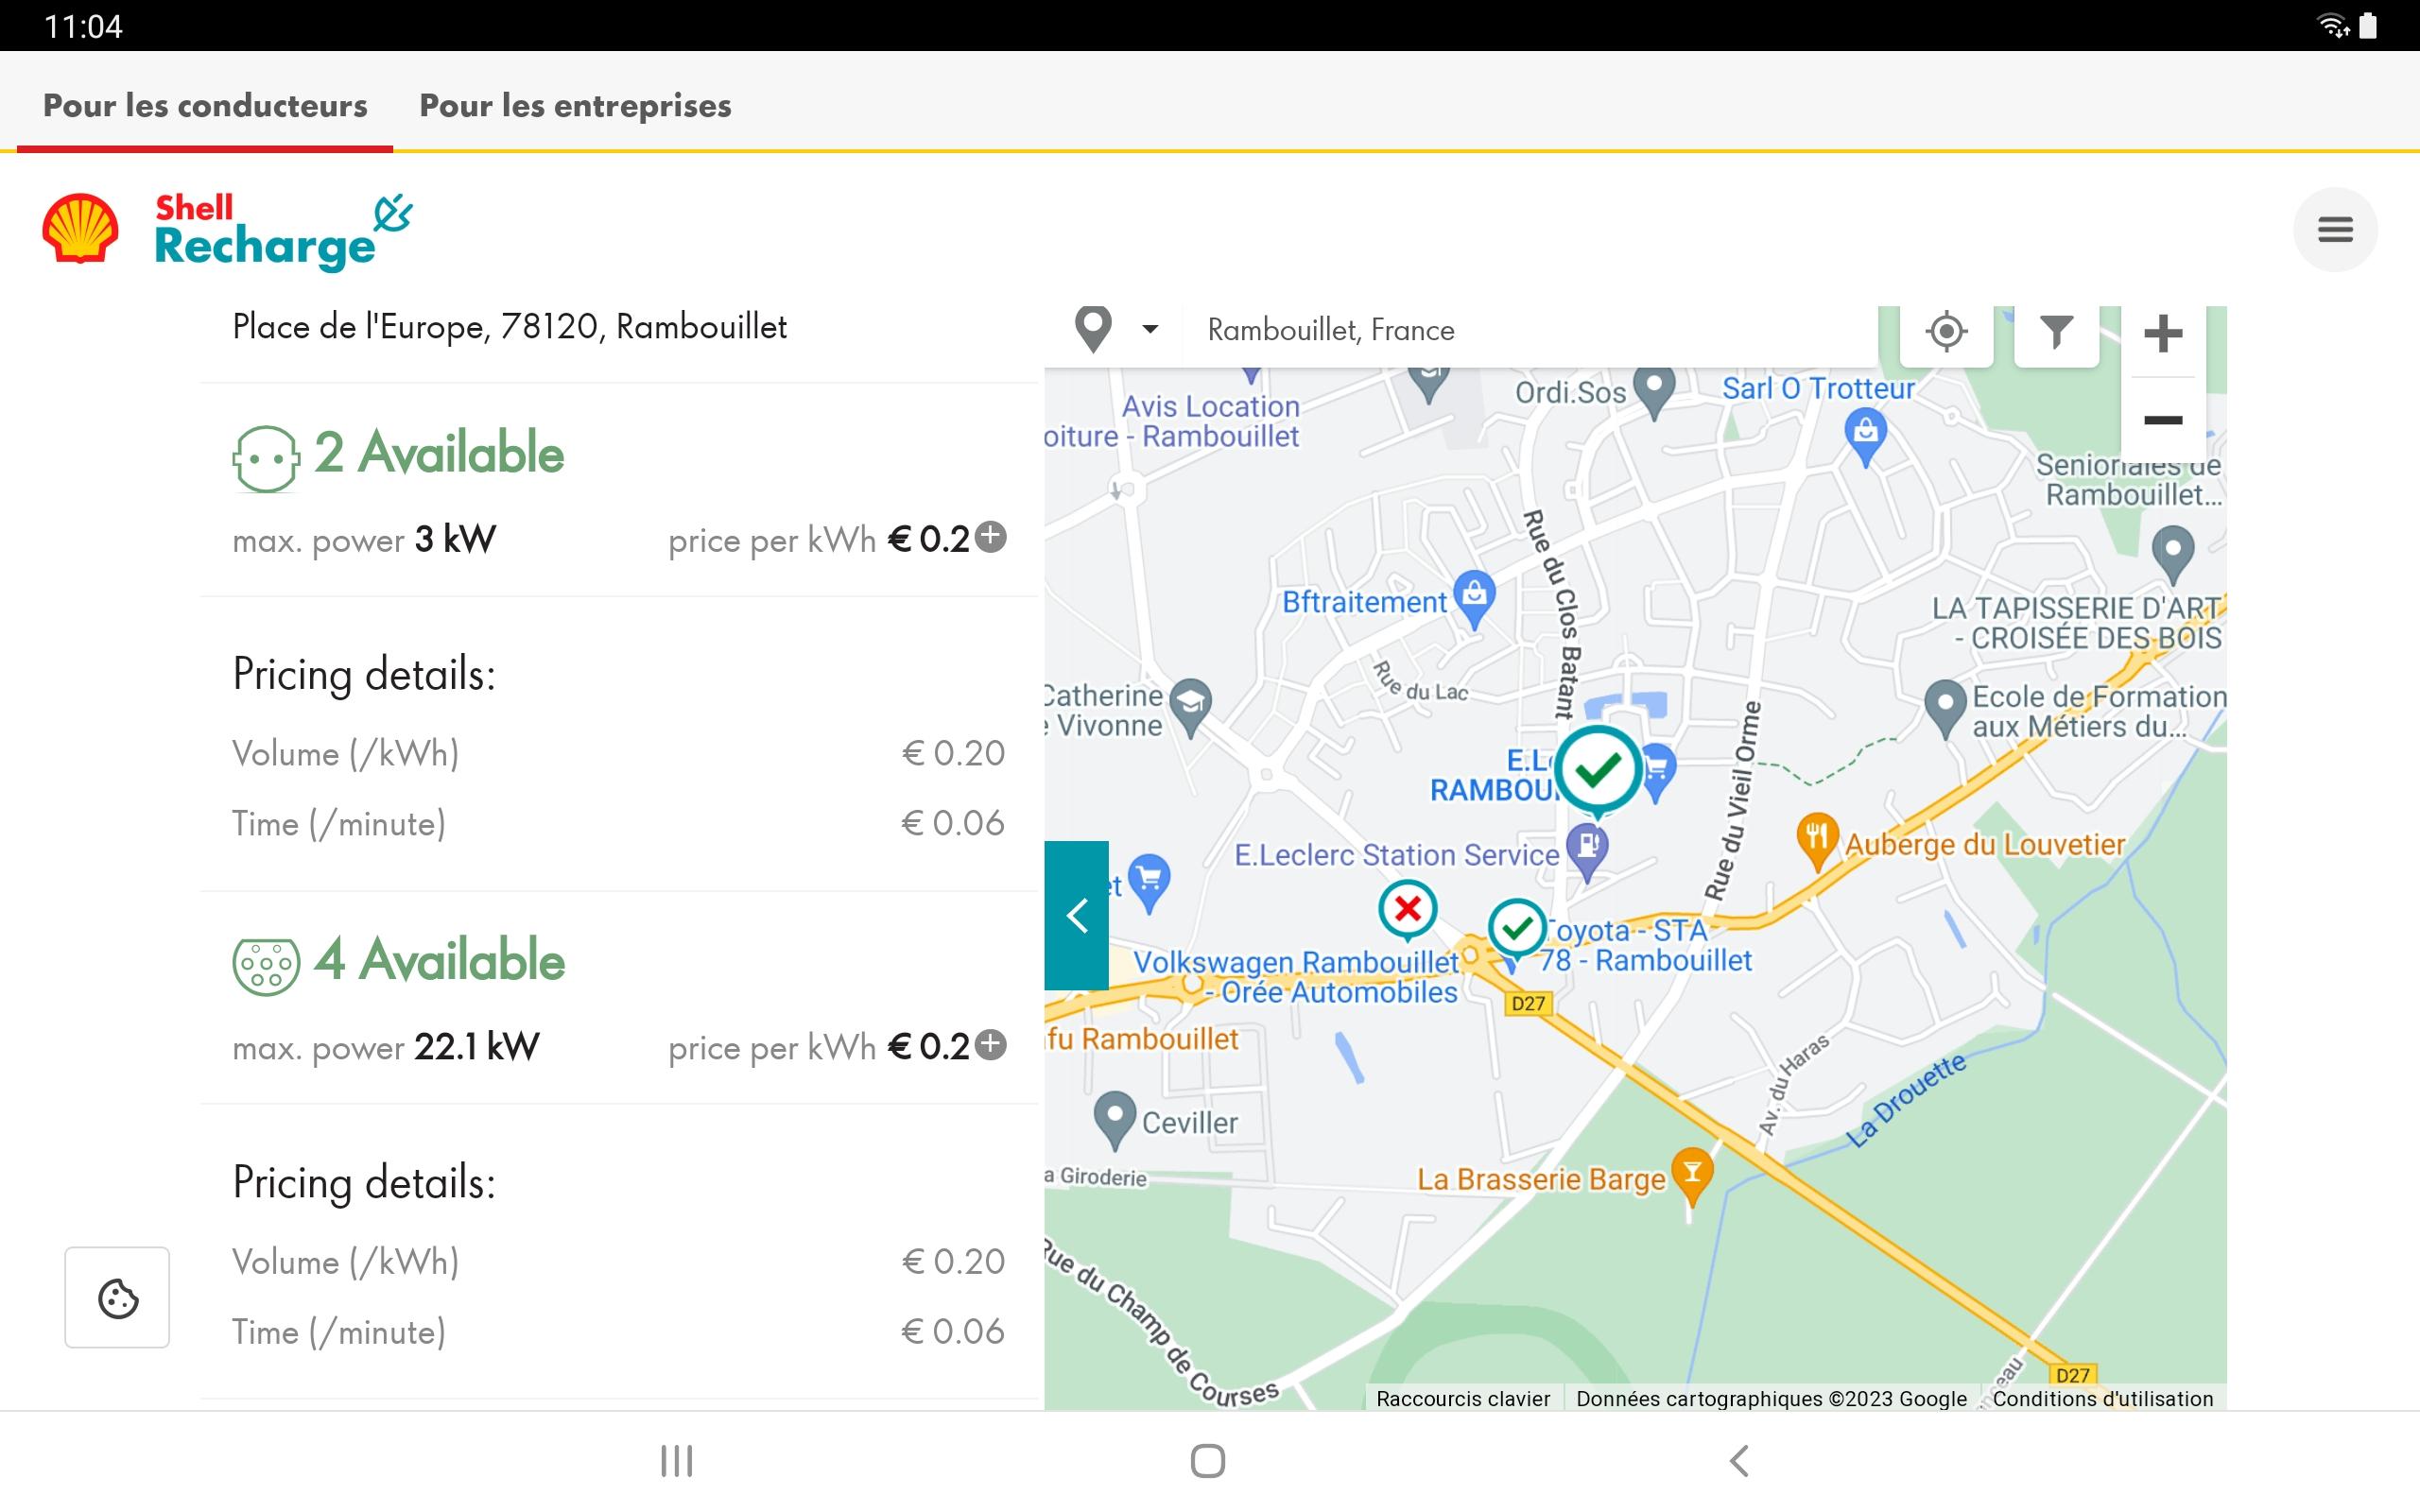Select the unavailable red X charger marker

point(1407,910)
